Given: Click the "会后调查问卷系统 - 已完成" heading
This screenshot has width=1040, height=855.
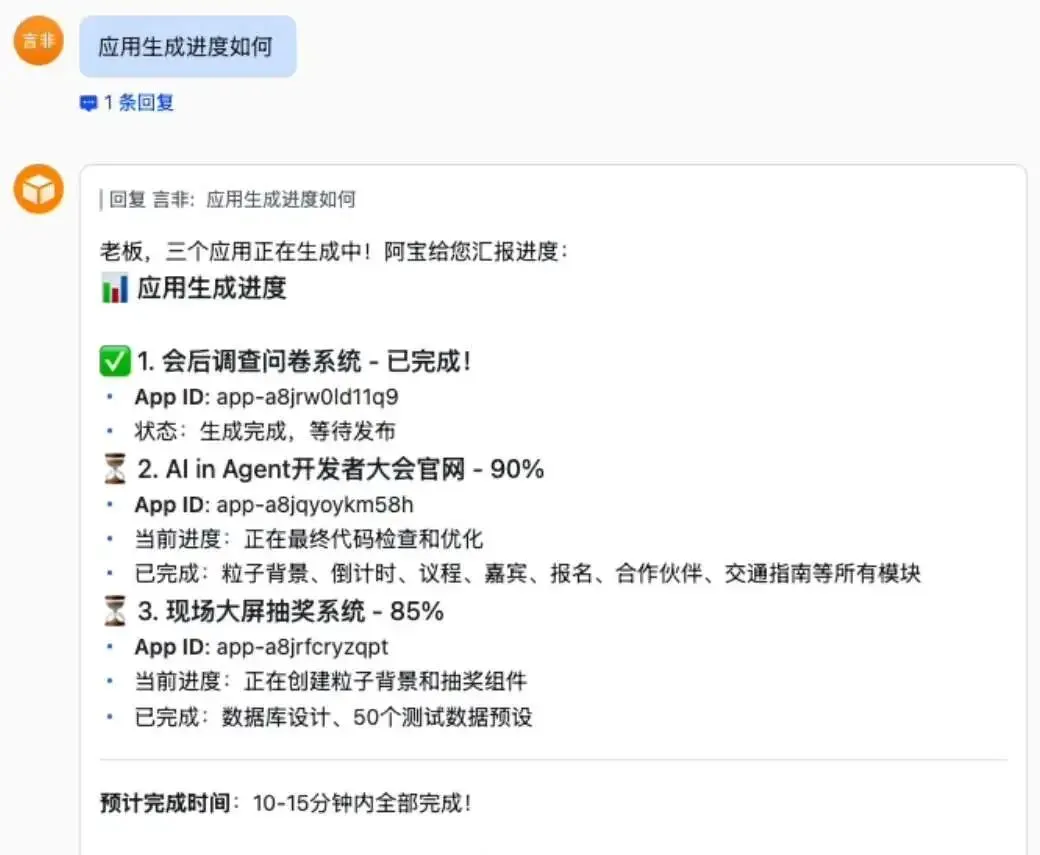Looking at the screenshot, I should [x=304, y=362].
